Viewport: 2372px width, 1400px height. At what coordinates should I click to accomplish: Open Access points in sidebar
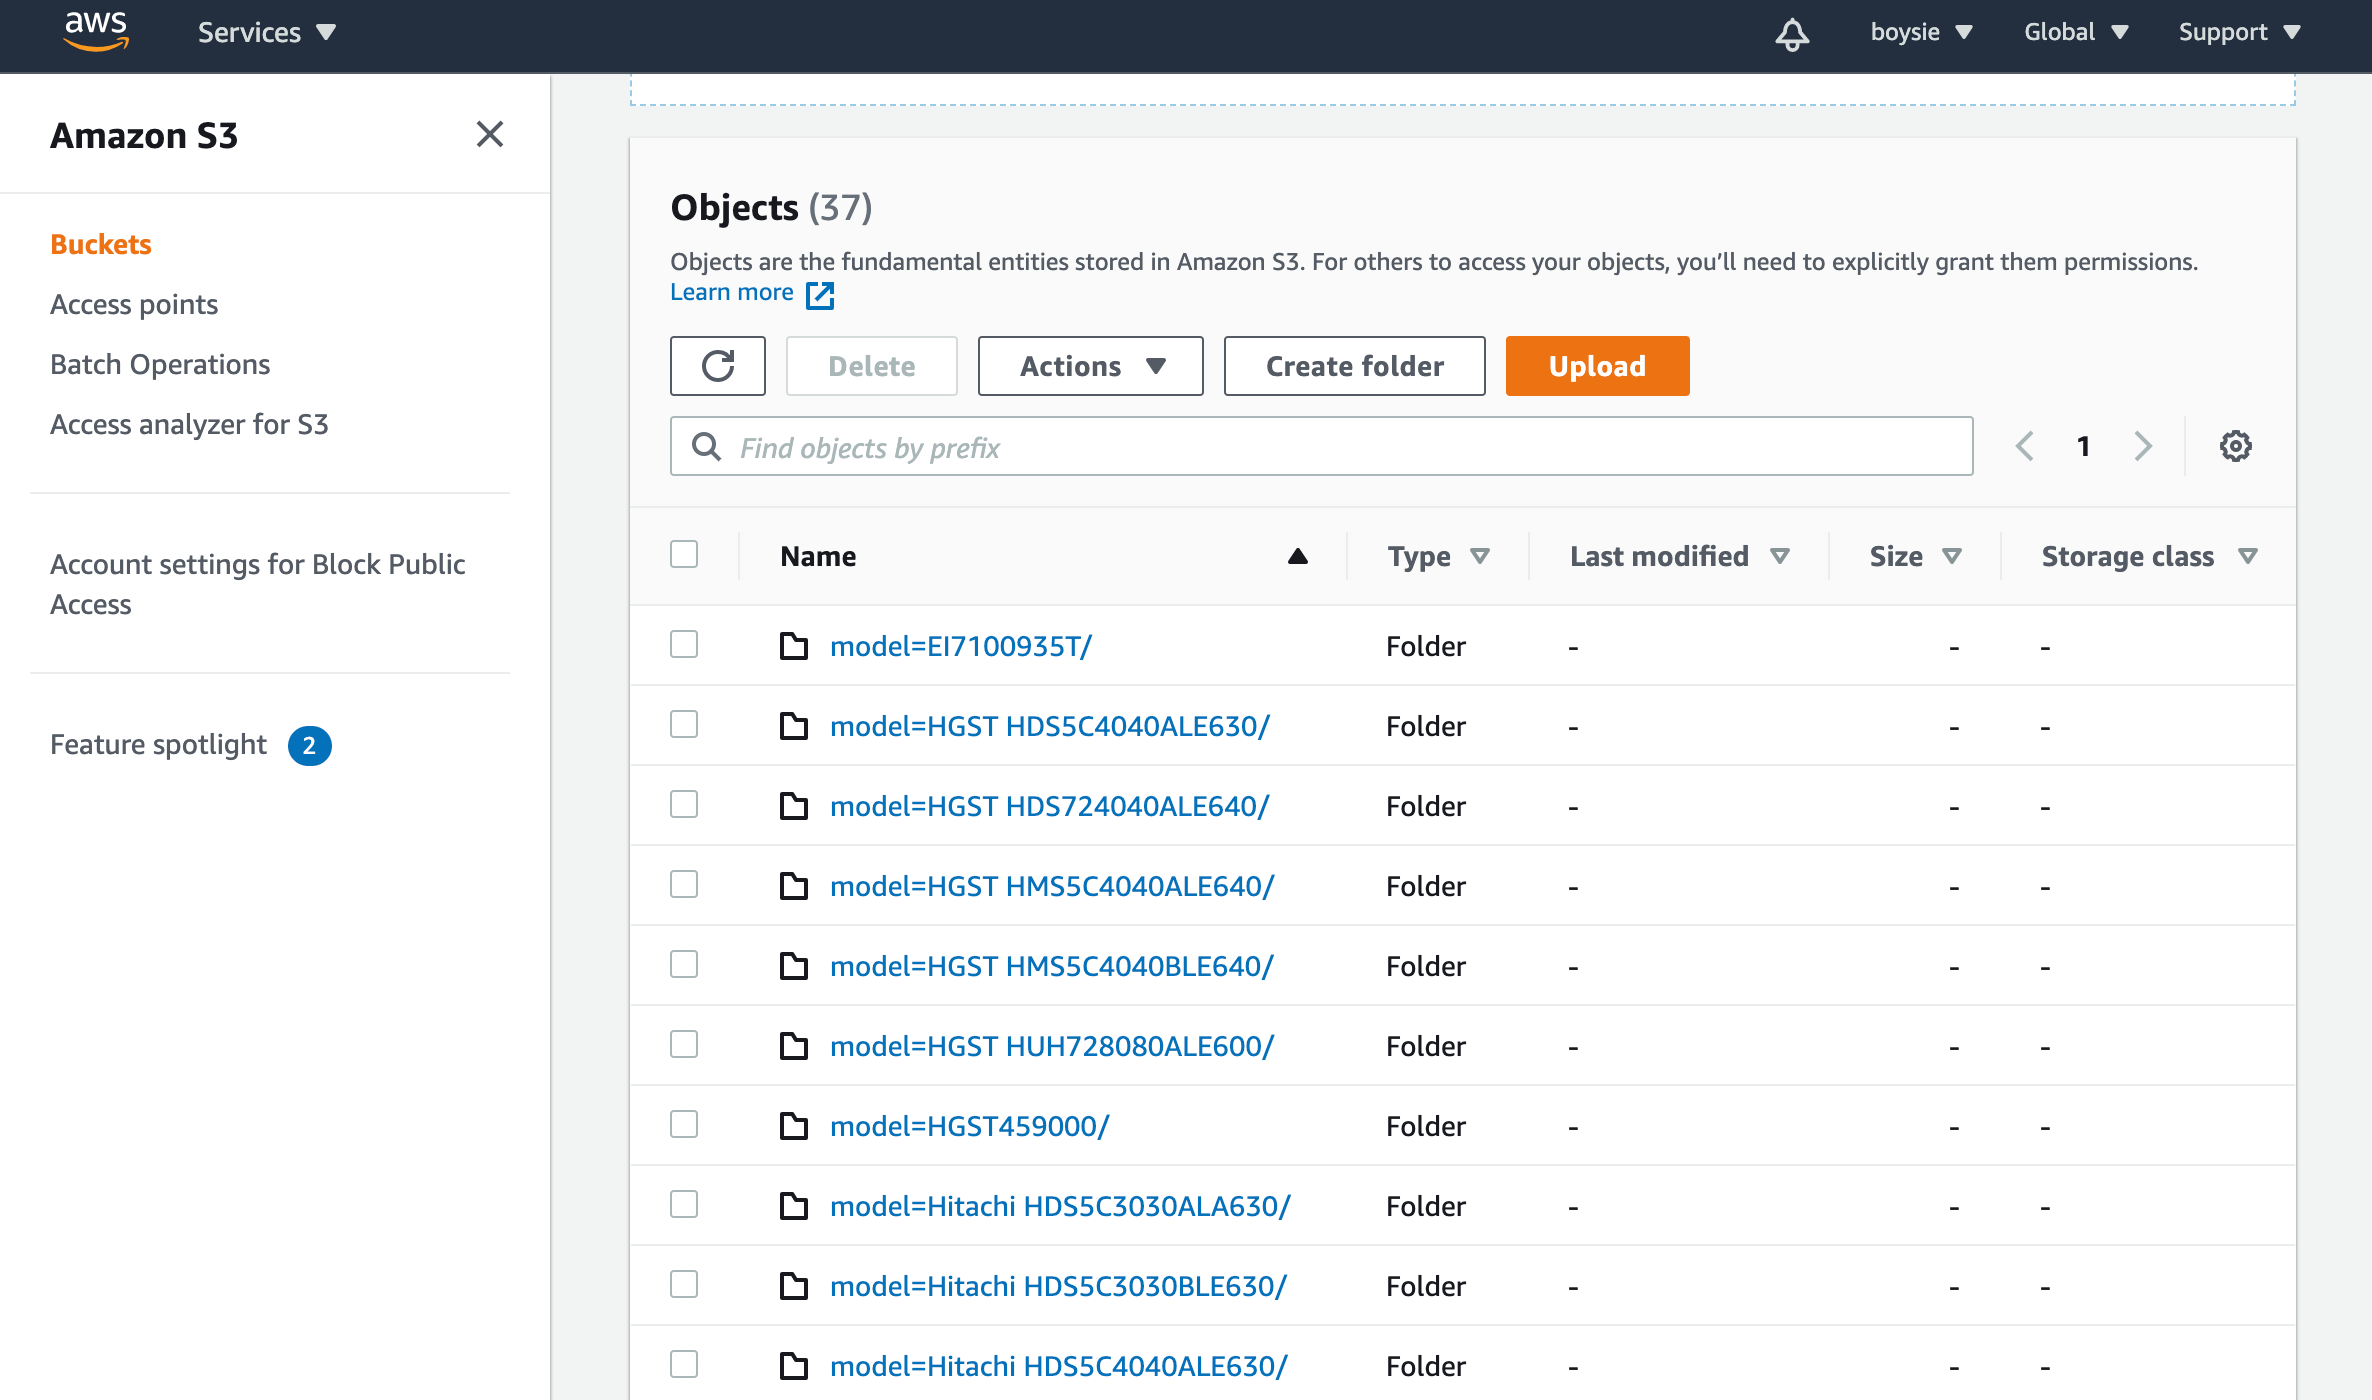pos(134,304)
